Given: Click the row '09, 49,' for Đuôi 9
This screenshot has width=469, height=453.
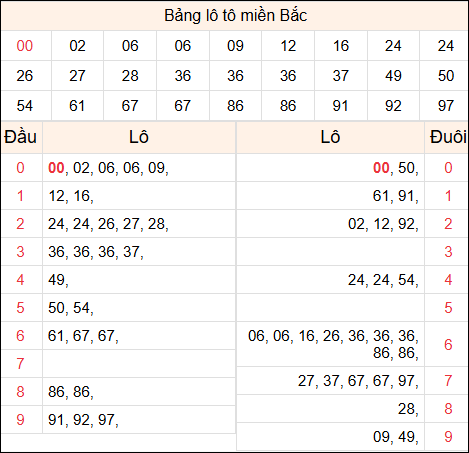Looking at the screenshot, I should (x=352, y=437).
